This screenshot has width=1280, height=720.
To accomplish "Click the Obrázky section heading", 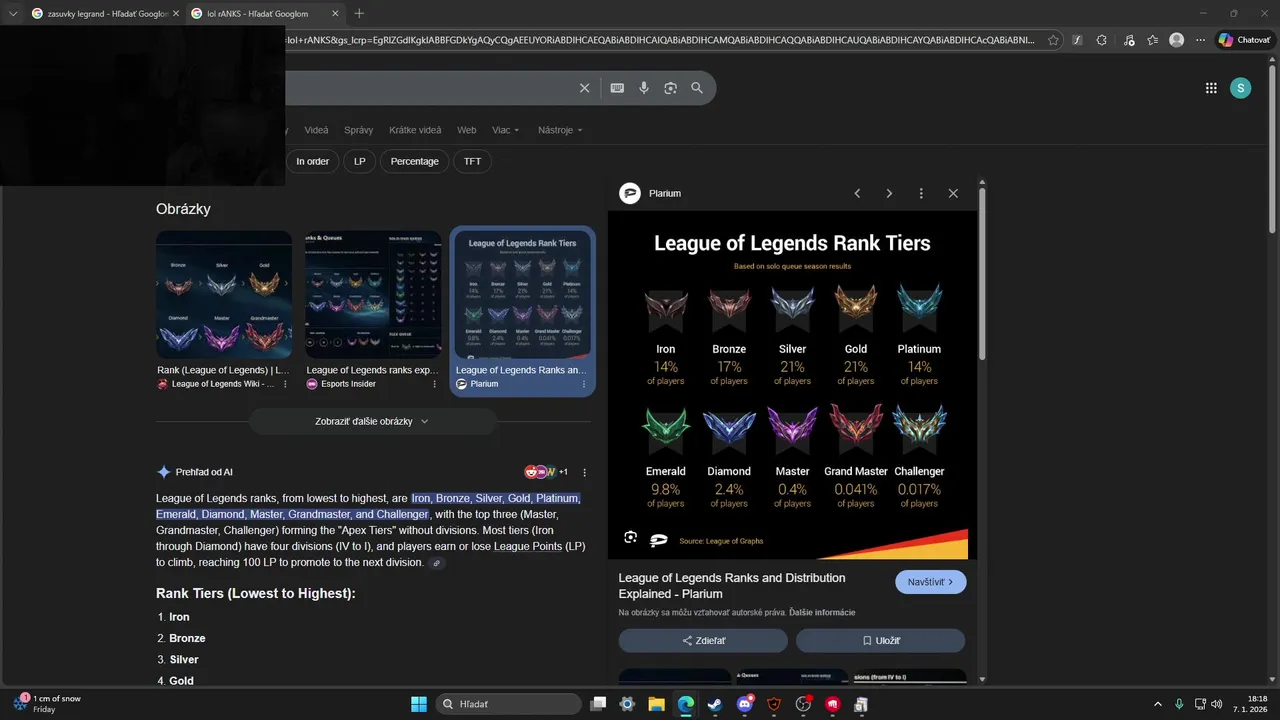I will (x=183, y=209).
